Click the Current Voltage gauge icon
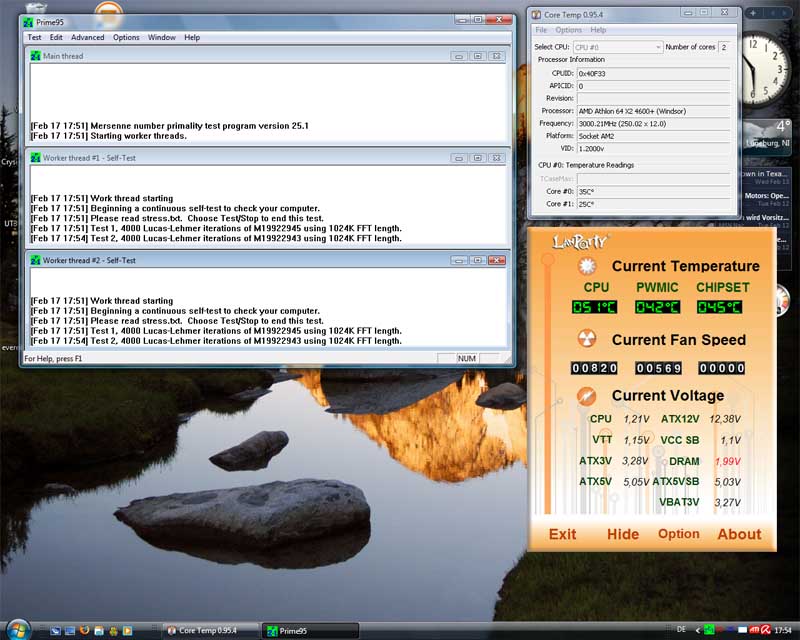 587,396
